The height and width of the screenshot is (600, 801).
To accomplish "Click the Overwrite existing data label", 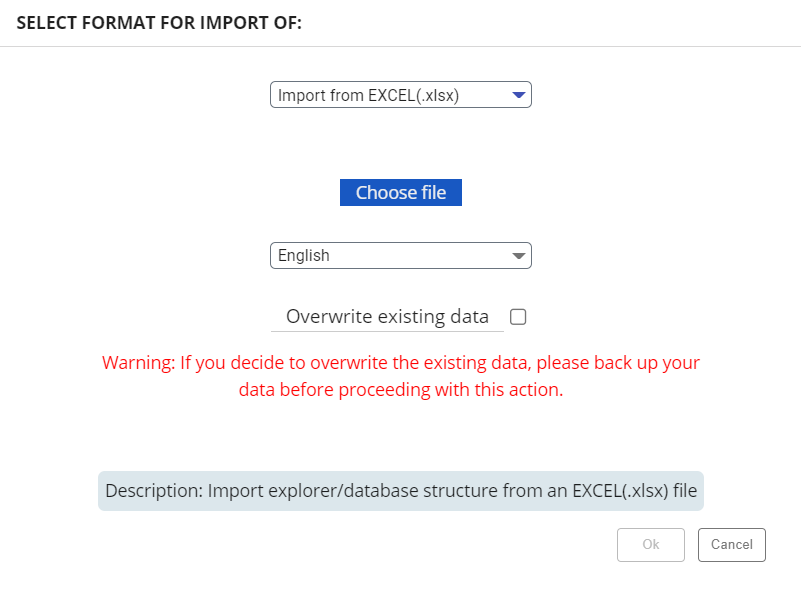I will click(388, 316).
